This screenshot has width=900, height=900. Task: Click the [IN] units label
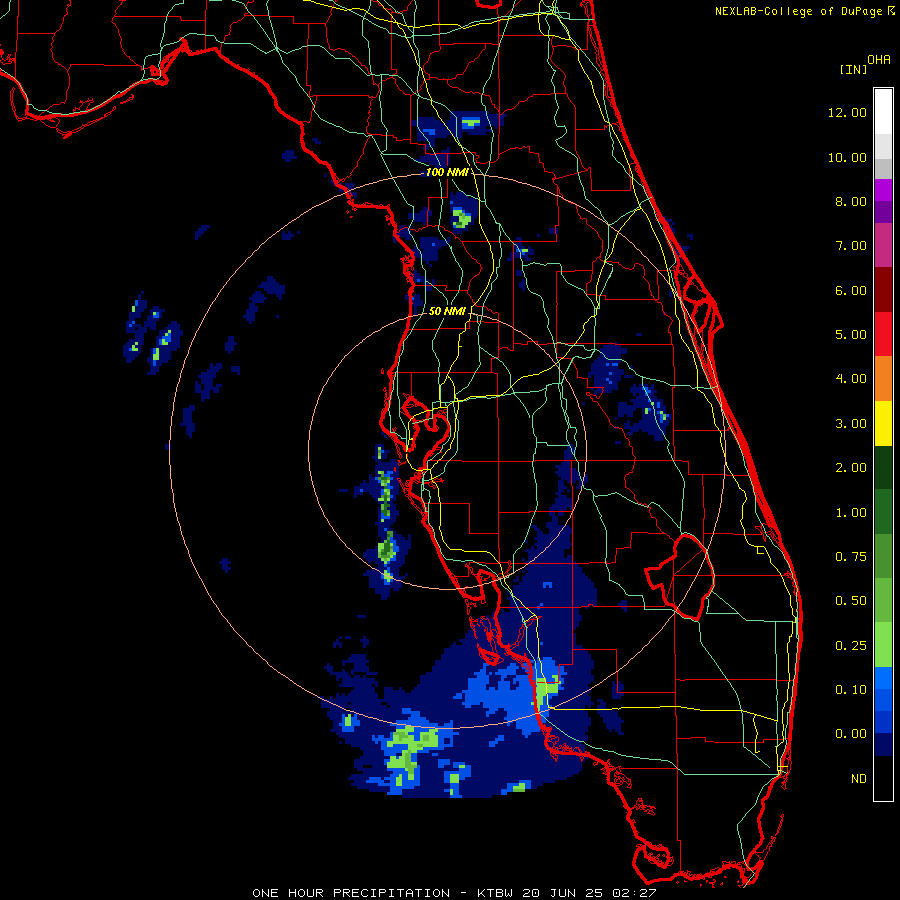coord(853,69)
